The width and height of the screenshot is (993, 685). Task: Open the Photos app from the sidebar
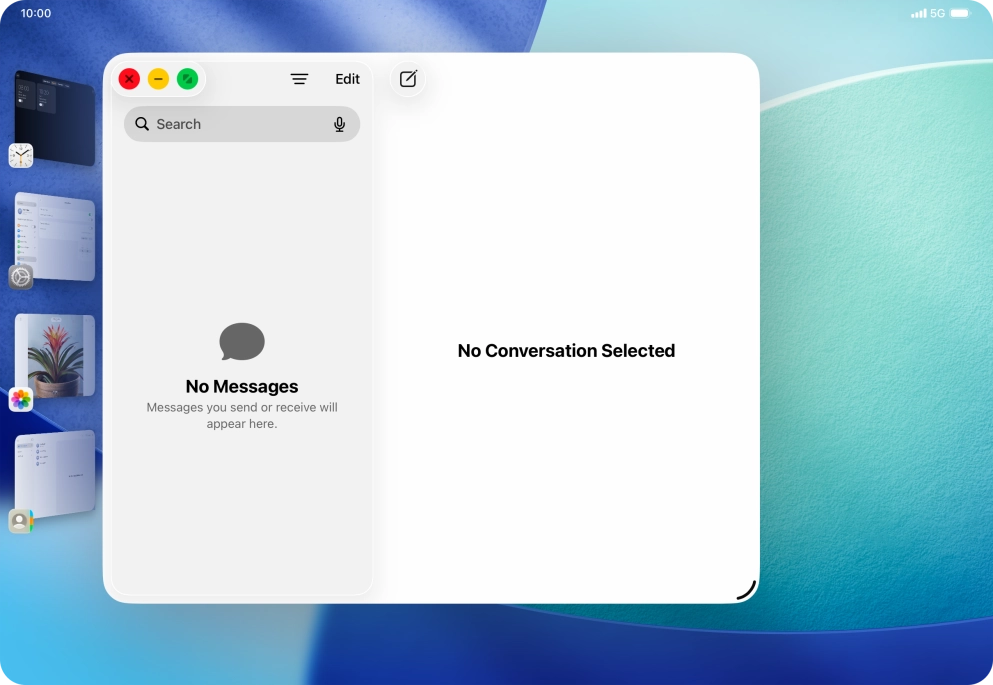point(20,399)
